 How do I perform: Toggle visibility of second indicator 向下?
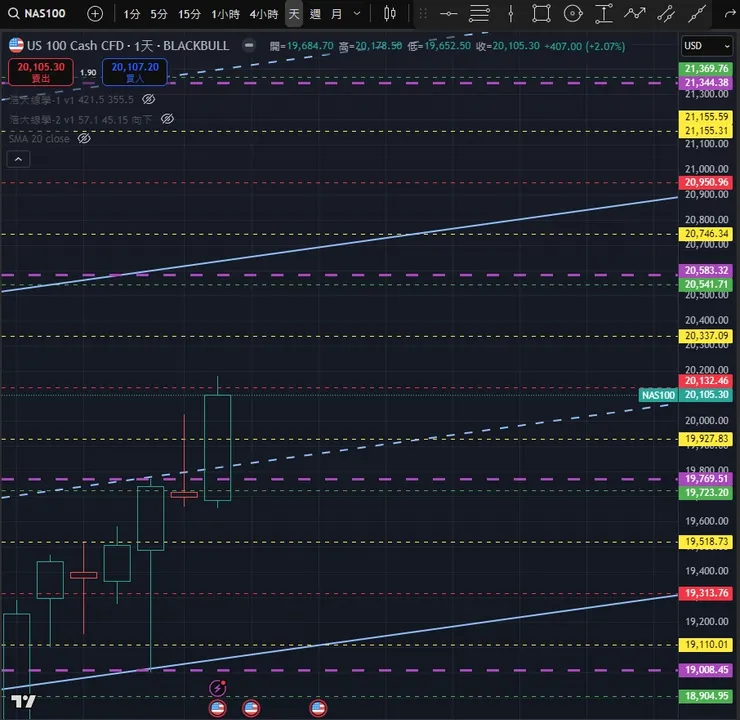(167, 119)
